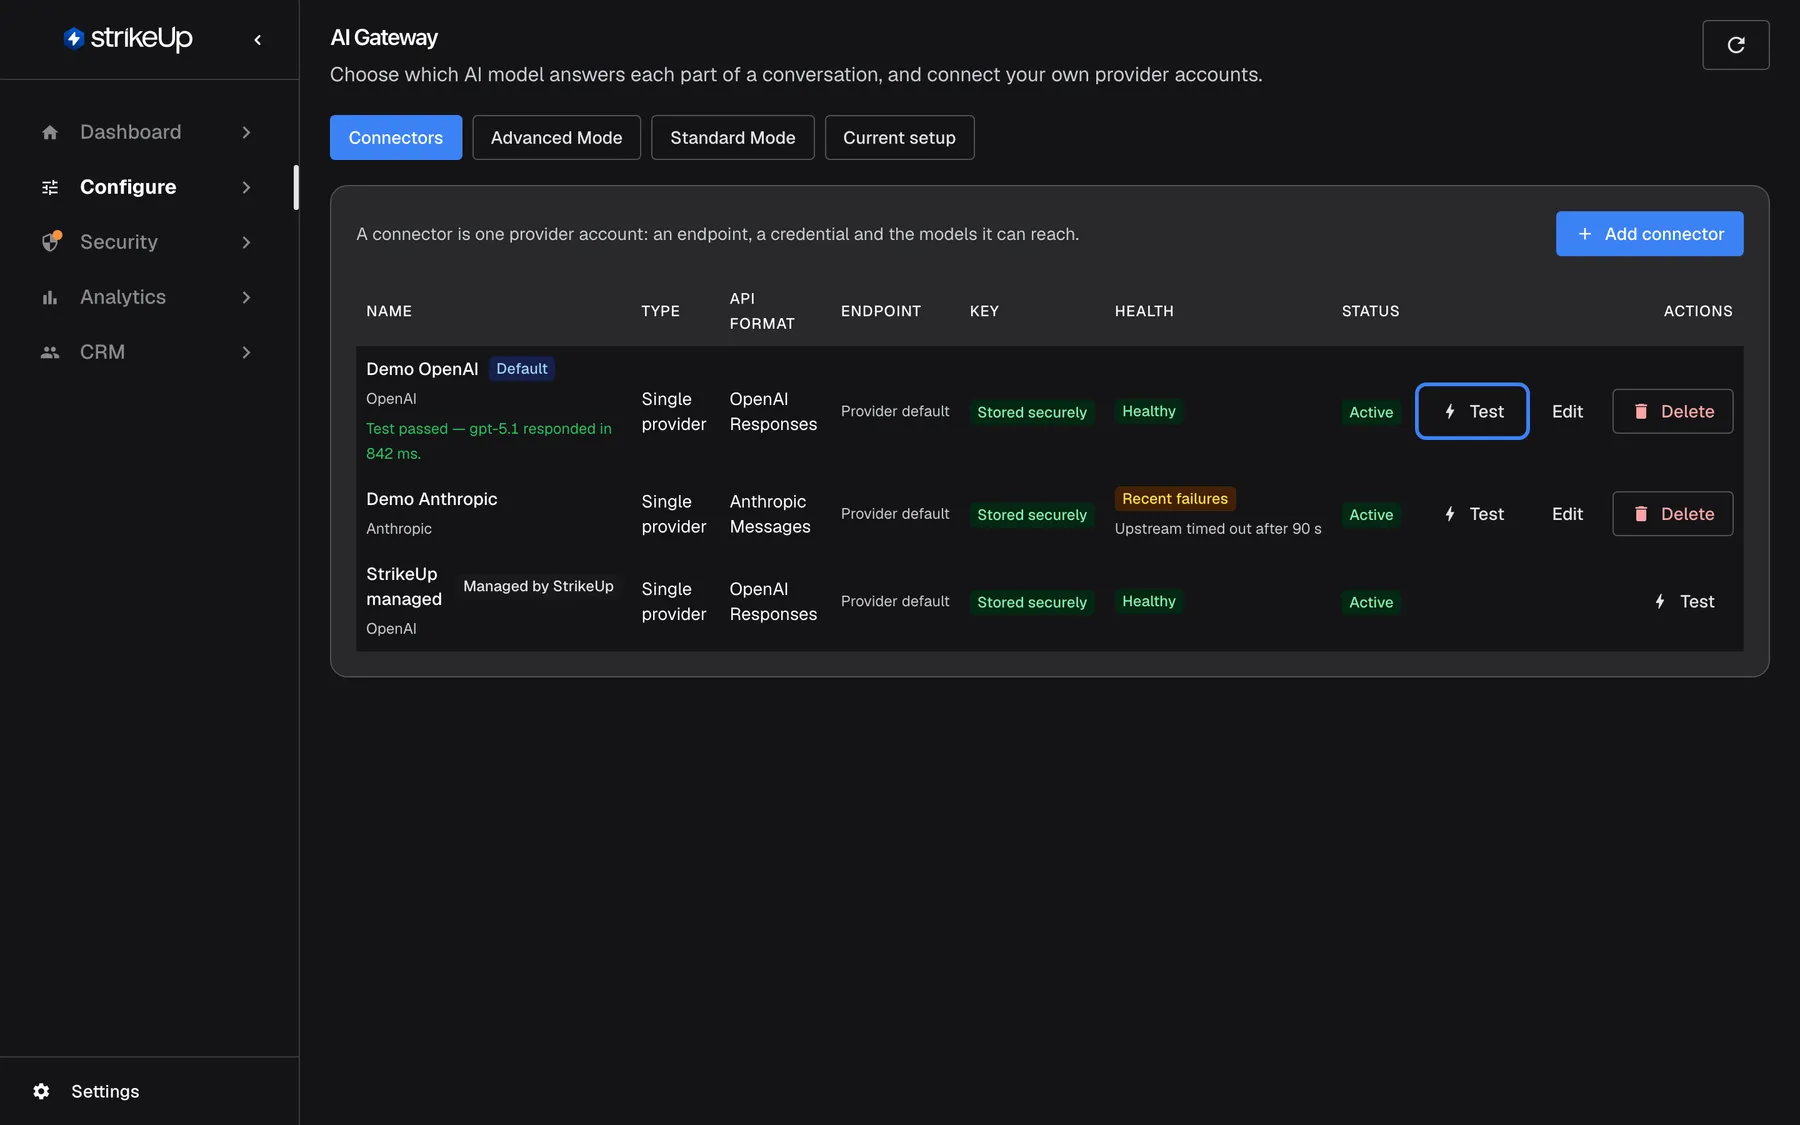Viewport: 1800px width, 1125px height.
Task: Expand the Security menu chevron
Action: 246,242
